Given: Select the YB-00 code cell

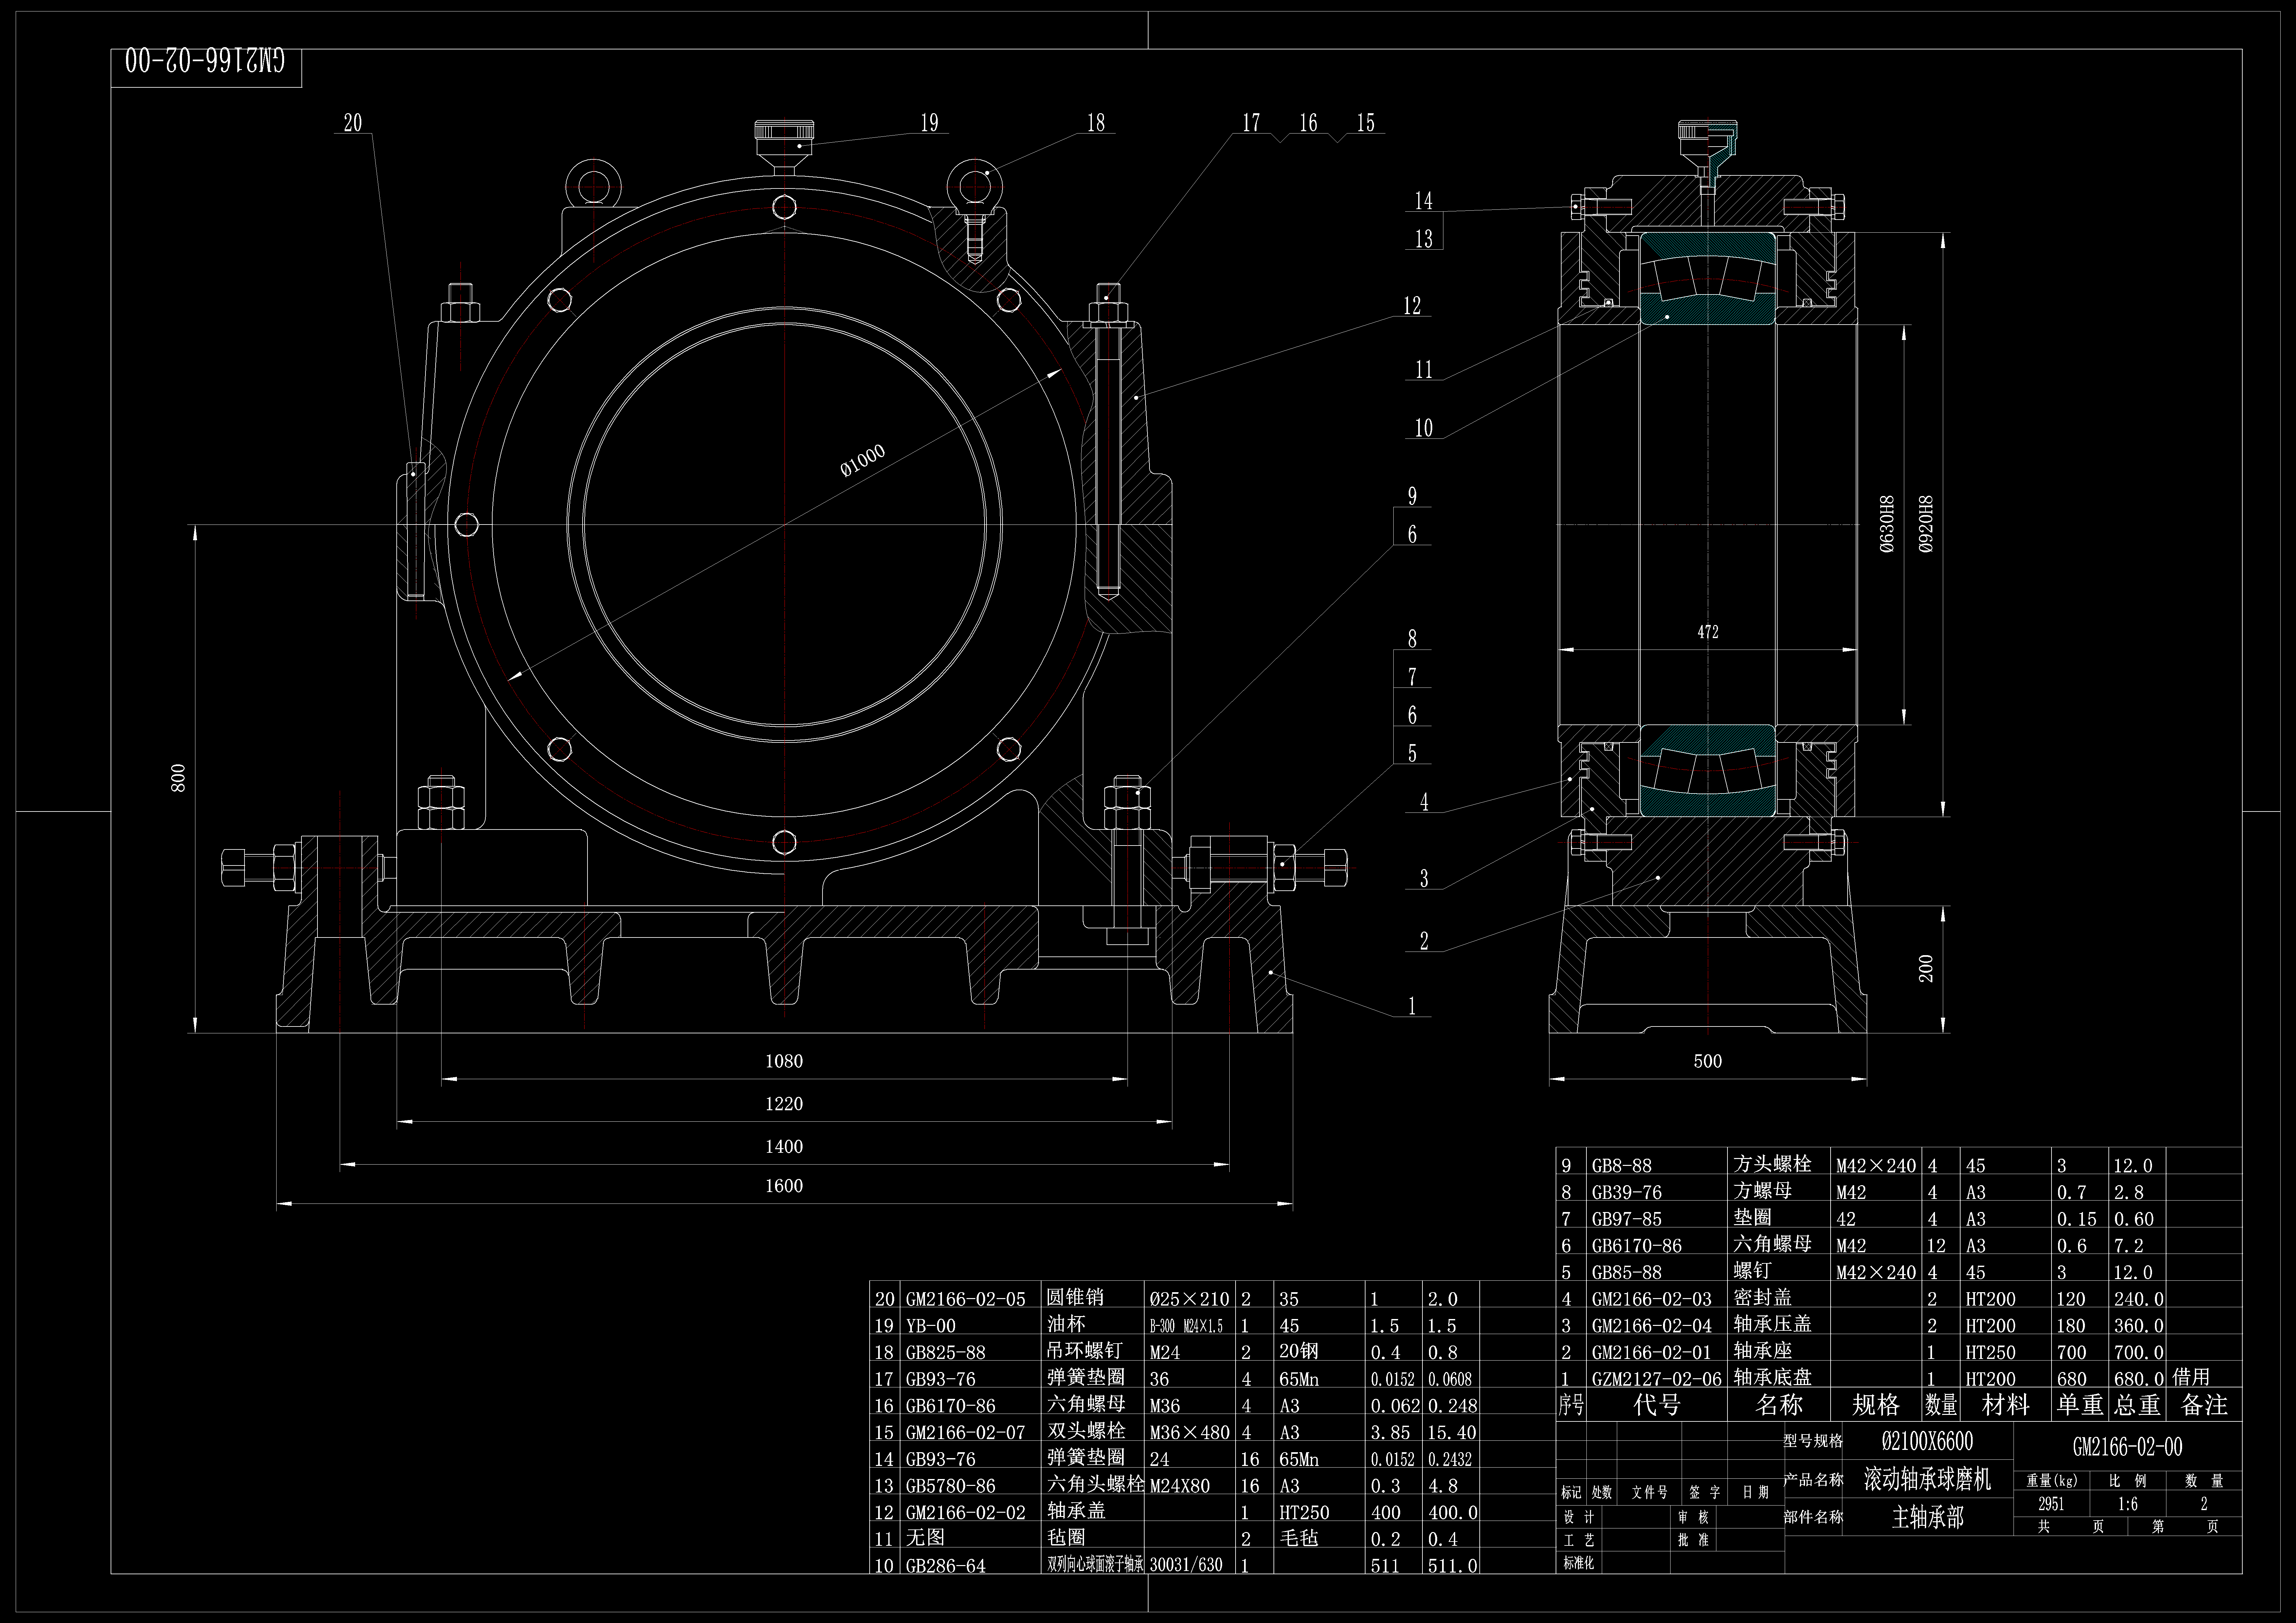Looking at the screenshot, I should click(931, 1326).
